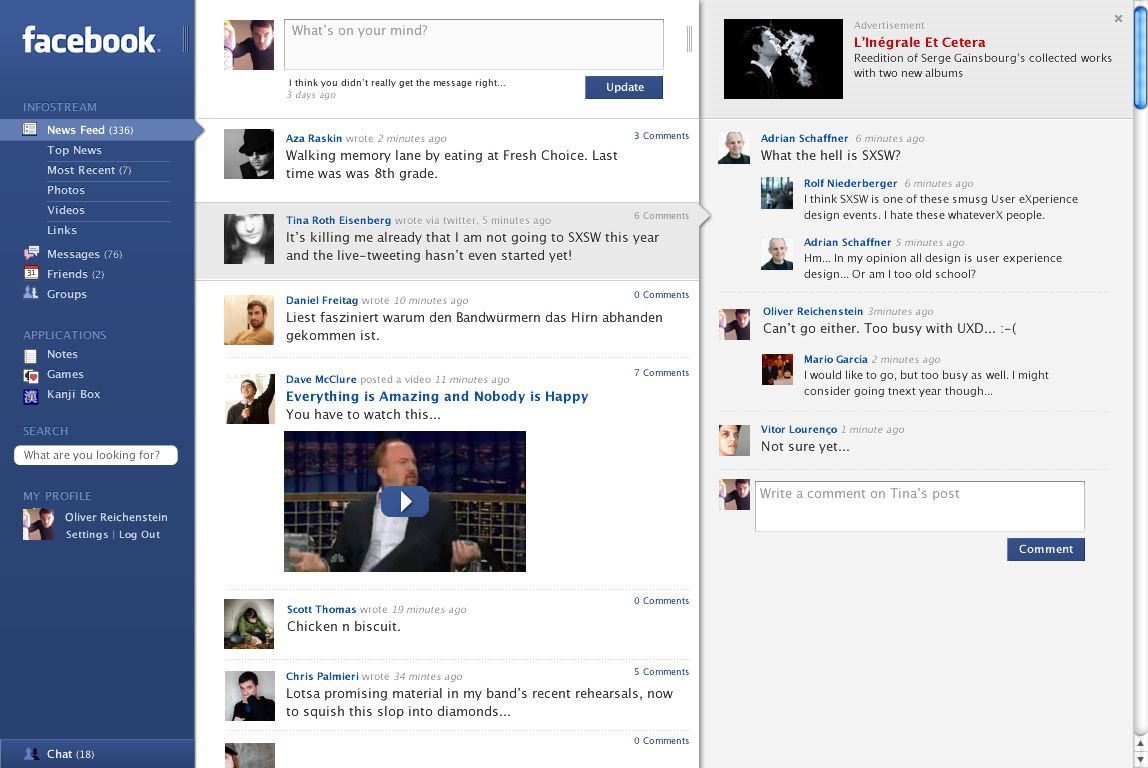Click the Games app icon
This screenshot has height=768, width=1148.
coord(31,376)
